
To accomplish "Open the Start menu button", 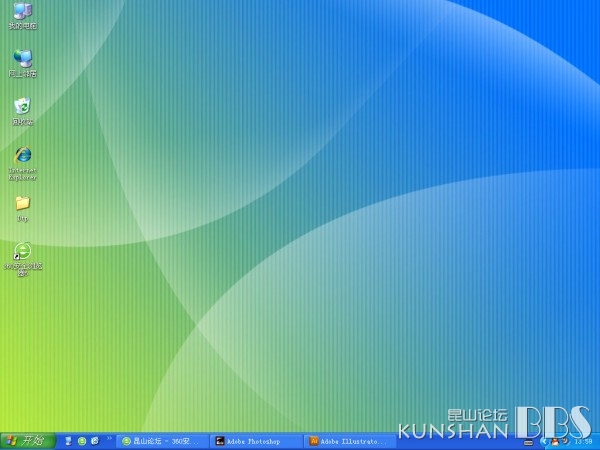I will click(x=28, y=441).
